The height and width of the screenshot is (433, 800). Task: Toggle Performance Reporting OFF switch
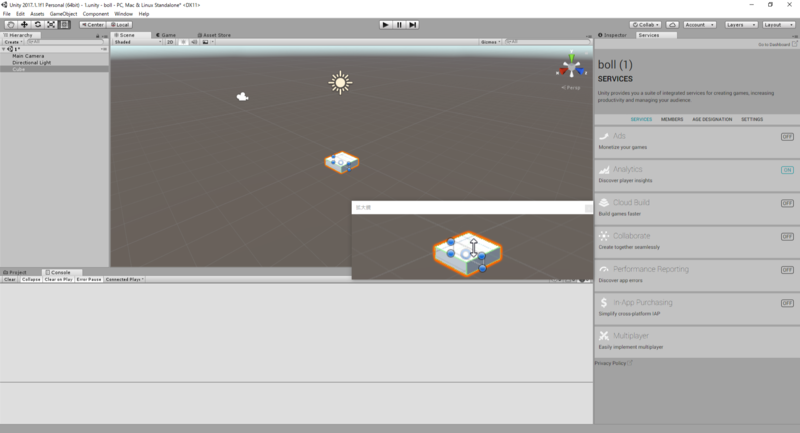[787, 270]
